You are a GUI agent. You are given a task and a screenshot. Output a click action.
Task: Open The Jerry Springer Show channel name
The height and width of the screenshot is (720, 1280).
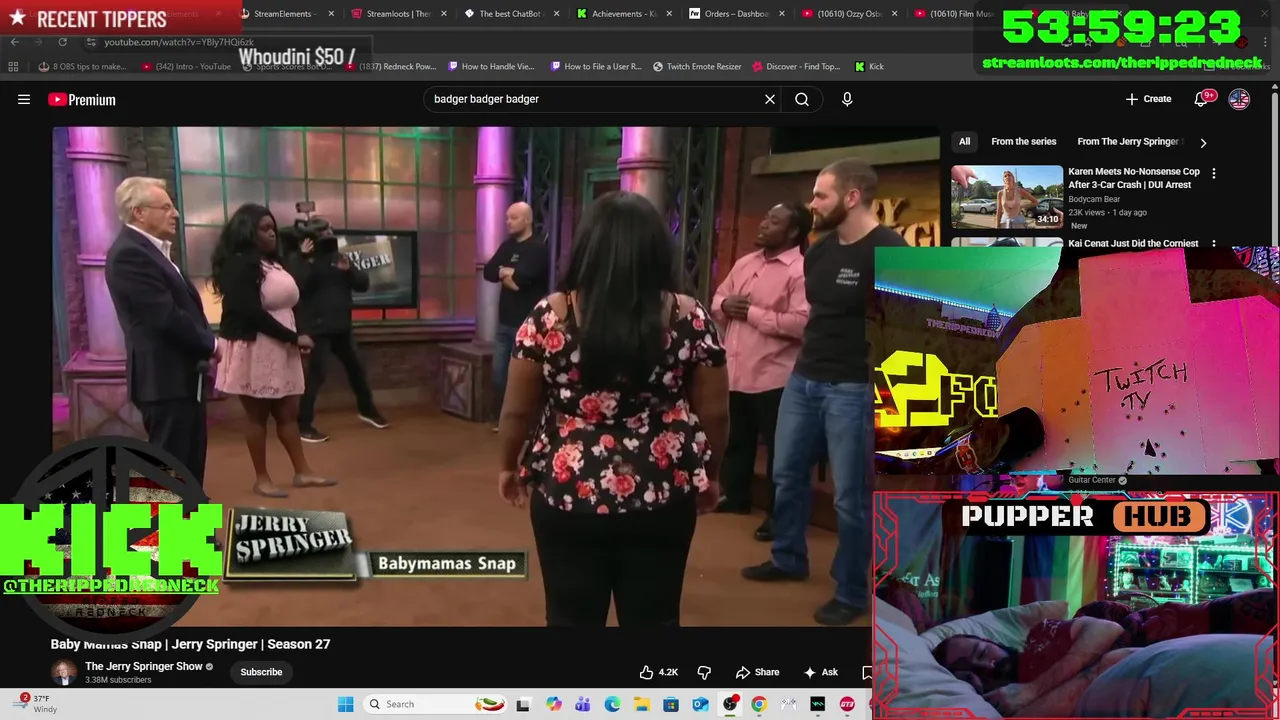144,666
